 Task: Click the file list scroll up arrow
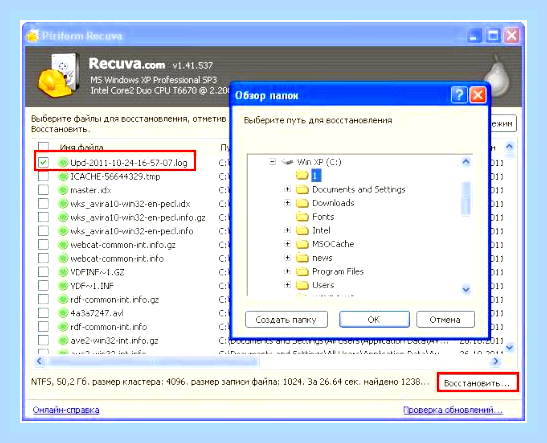point(510,147)
